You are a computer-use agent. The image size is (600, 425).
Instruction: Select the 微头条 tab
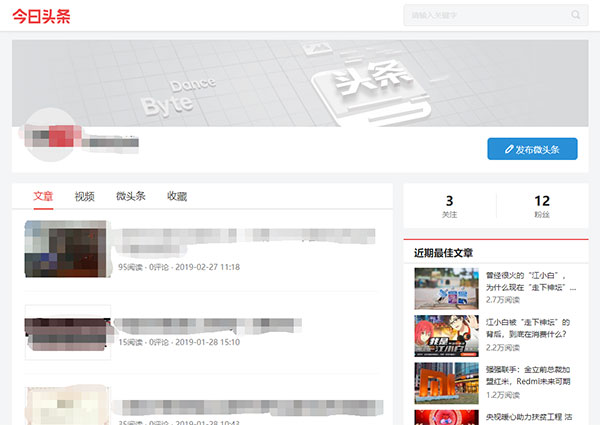(x=131, y=196)
